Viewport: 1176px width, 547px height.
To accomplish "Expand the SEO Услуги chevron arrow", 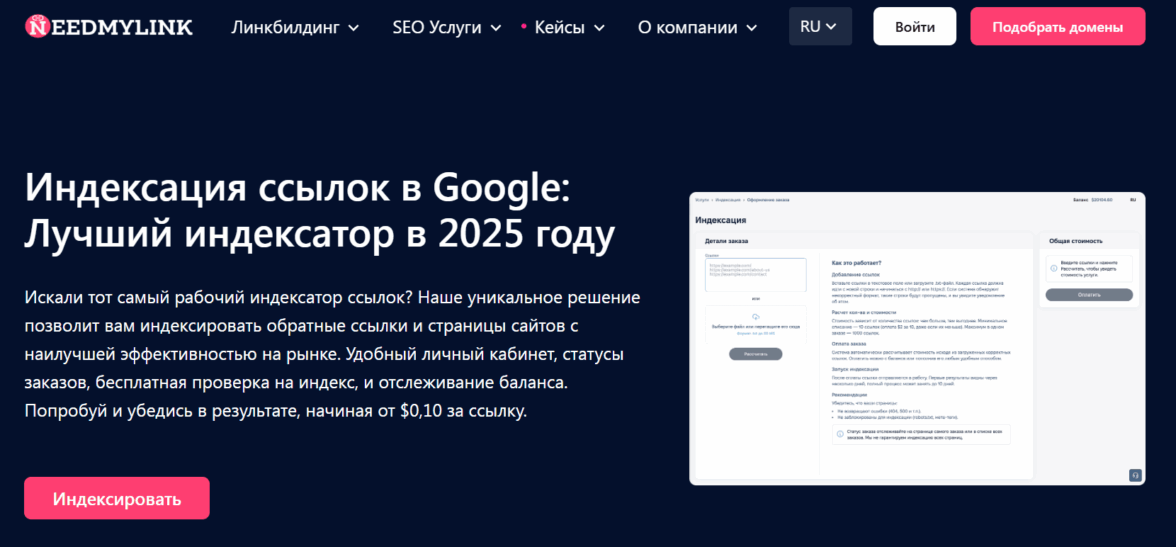I will click(496, 29).
